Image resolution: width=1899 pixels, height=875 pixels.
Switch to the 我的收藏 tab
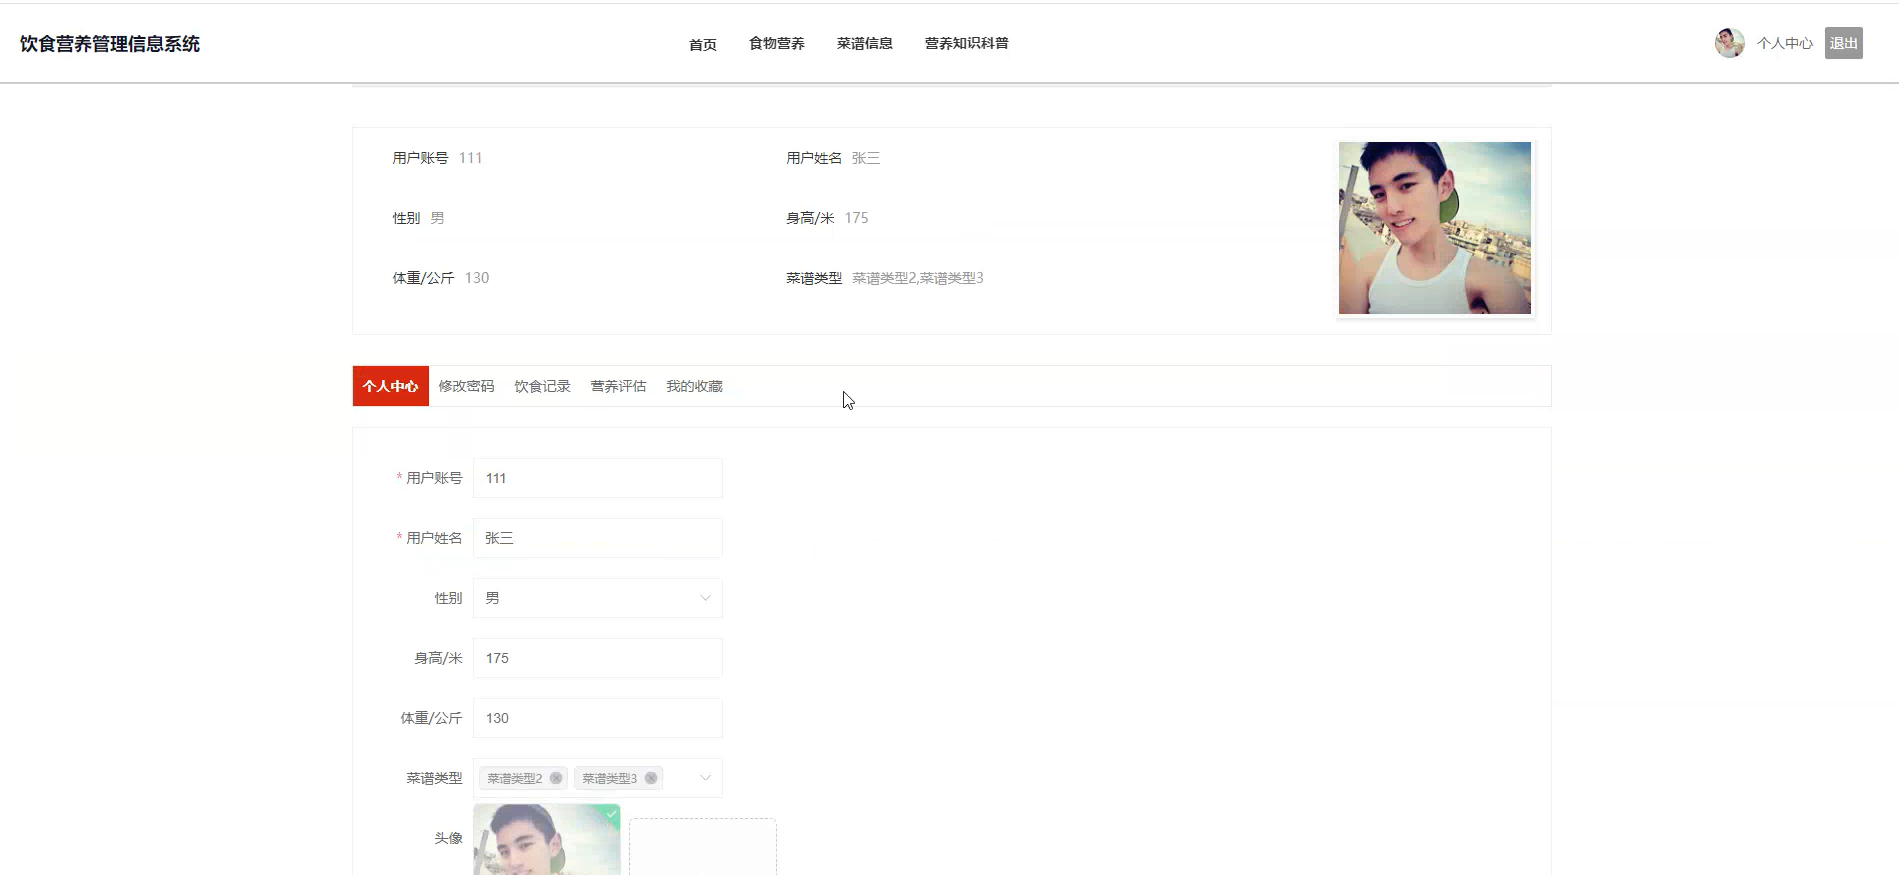click(x=695, y=386)
